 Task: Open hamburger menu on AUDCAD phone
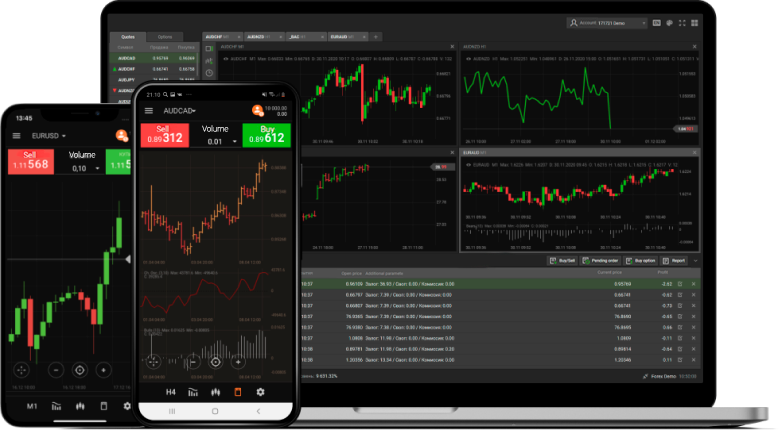click(150, 110)
